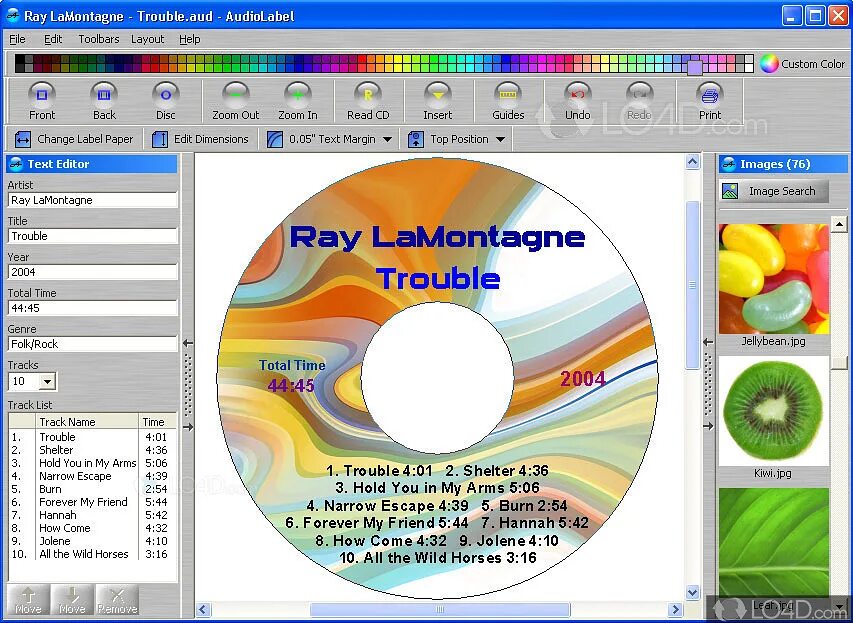
Task: Select the Disc label view
Action: point(165,101)
